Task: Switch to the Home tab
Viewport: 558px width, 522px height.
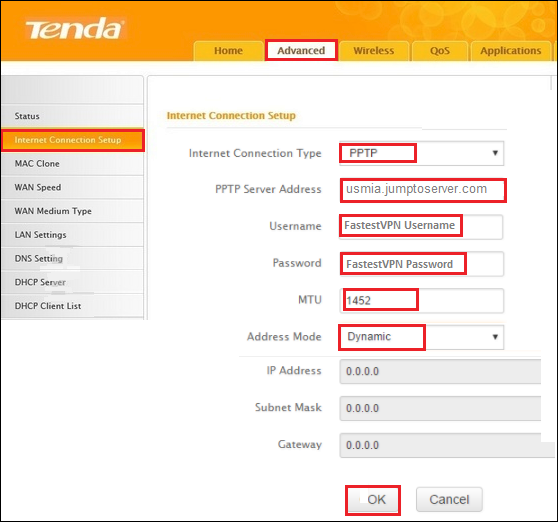Action: [228, 51]
